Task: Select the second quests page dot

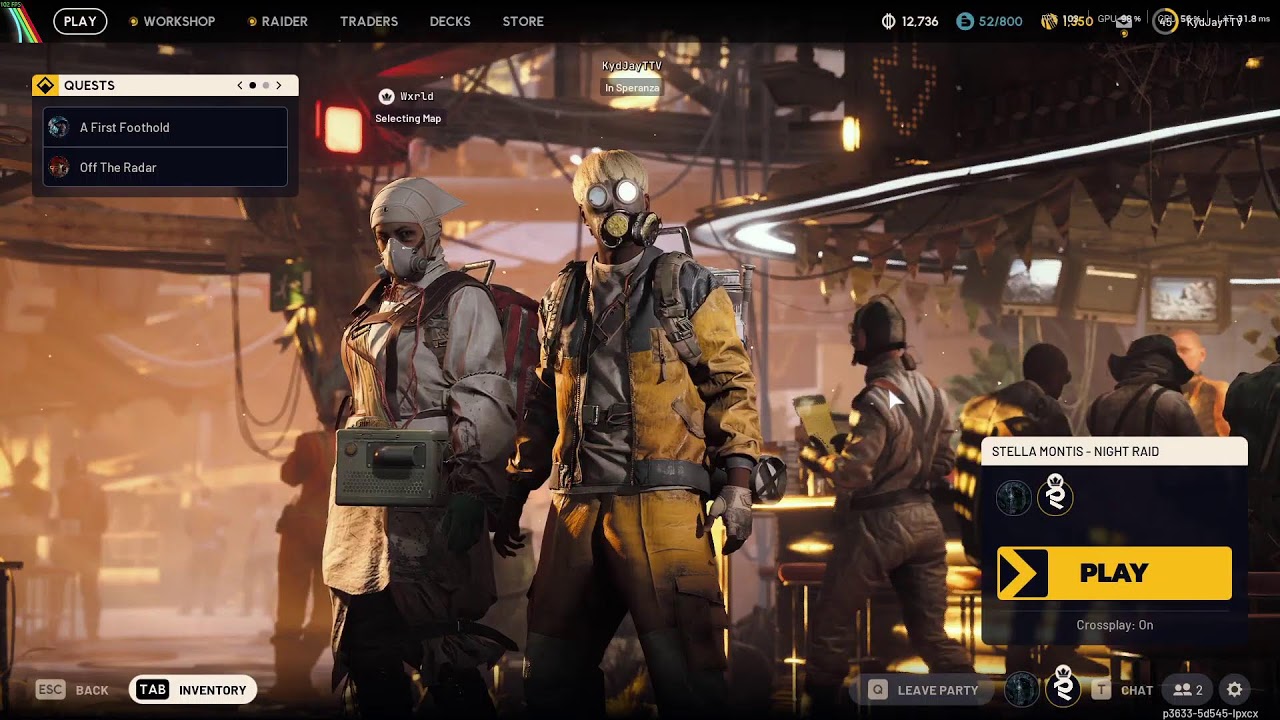Action: coord(266,86)
